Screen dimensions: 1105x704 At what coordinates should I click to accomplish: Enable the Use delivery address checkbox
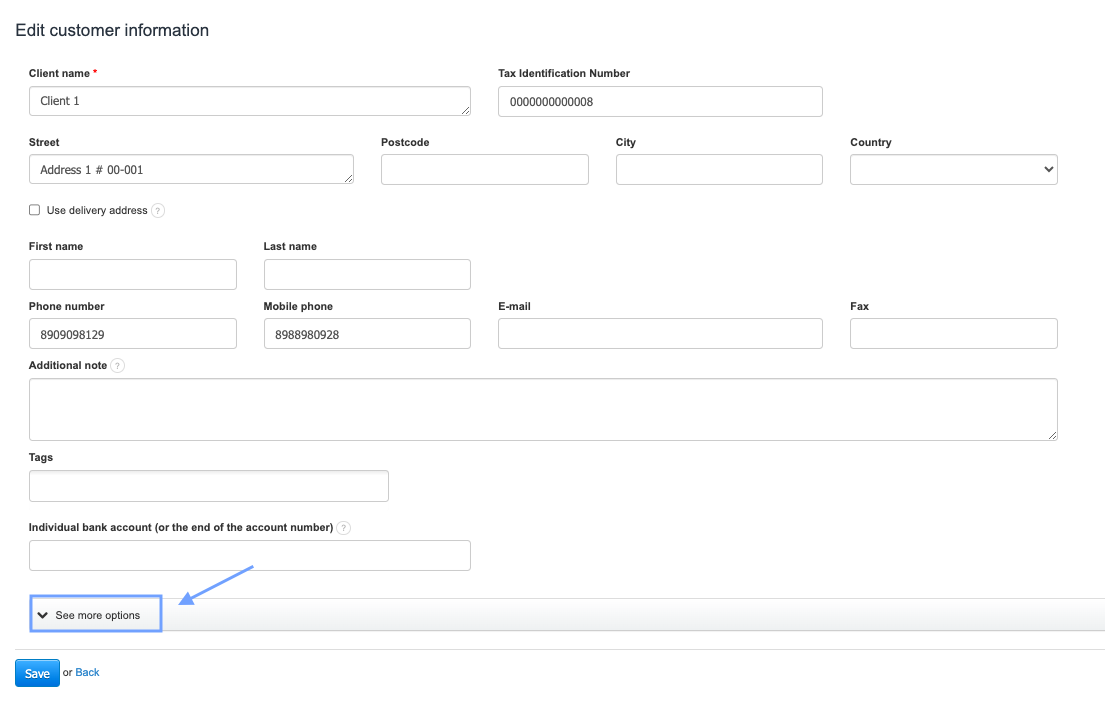35,210
